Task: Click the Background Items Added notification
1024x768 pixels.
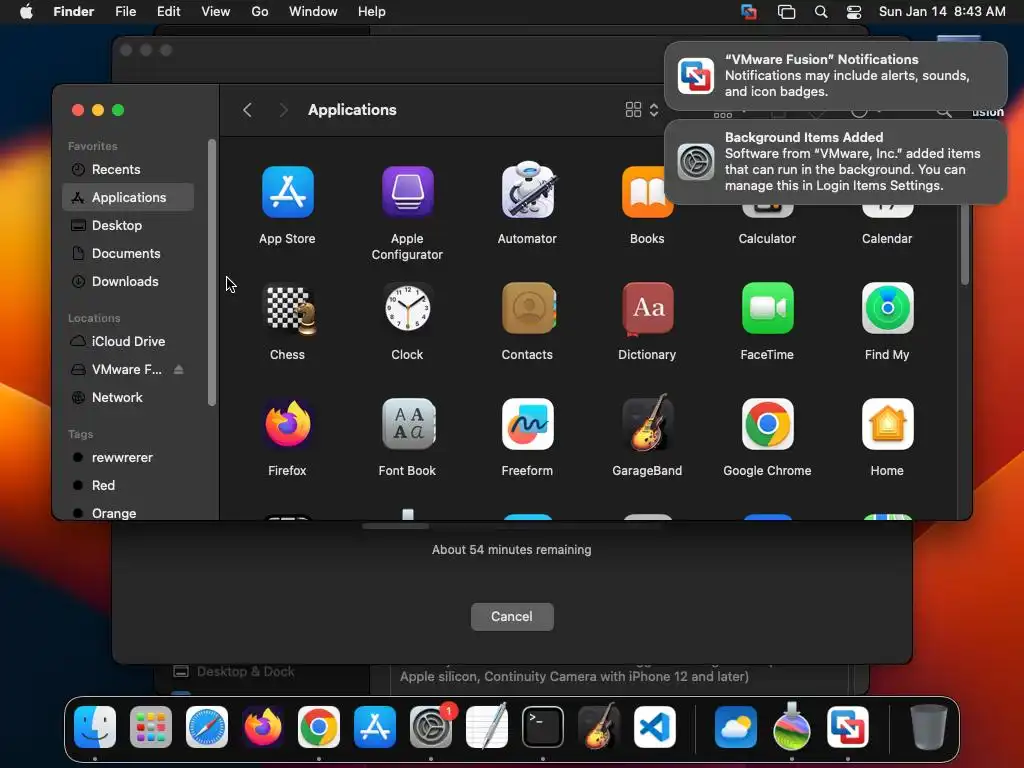Action: pyautogui.click(x=835, y=162)
